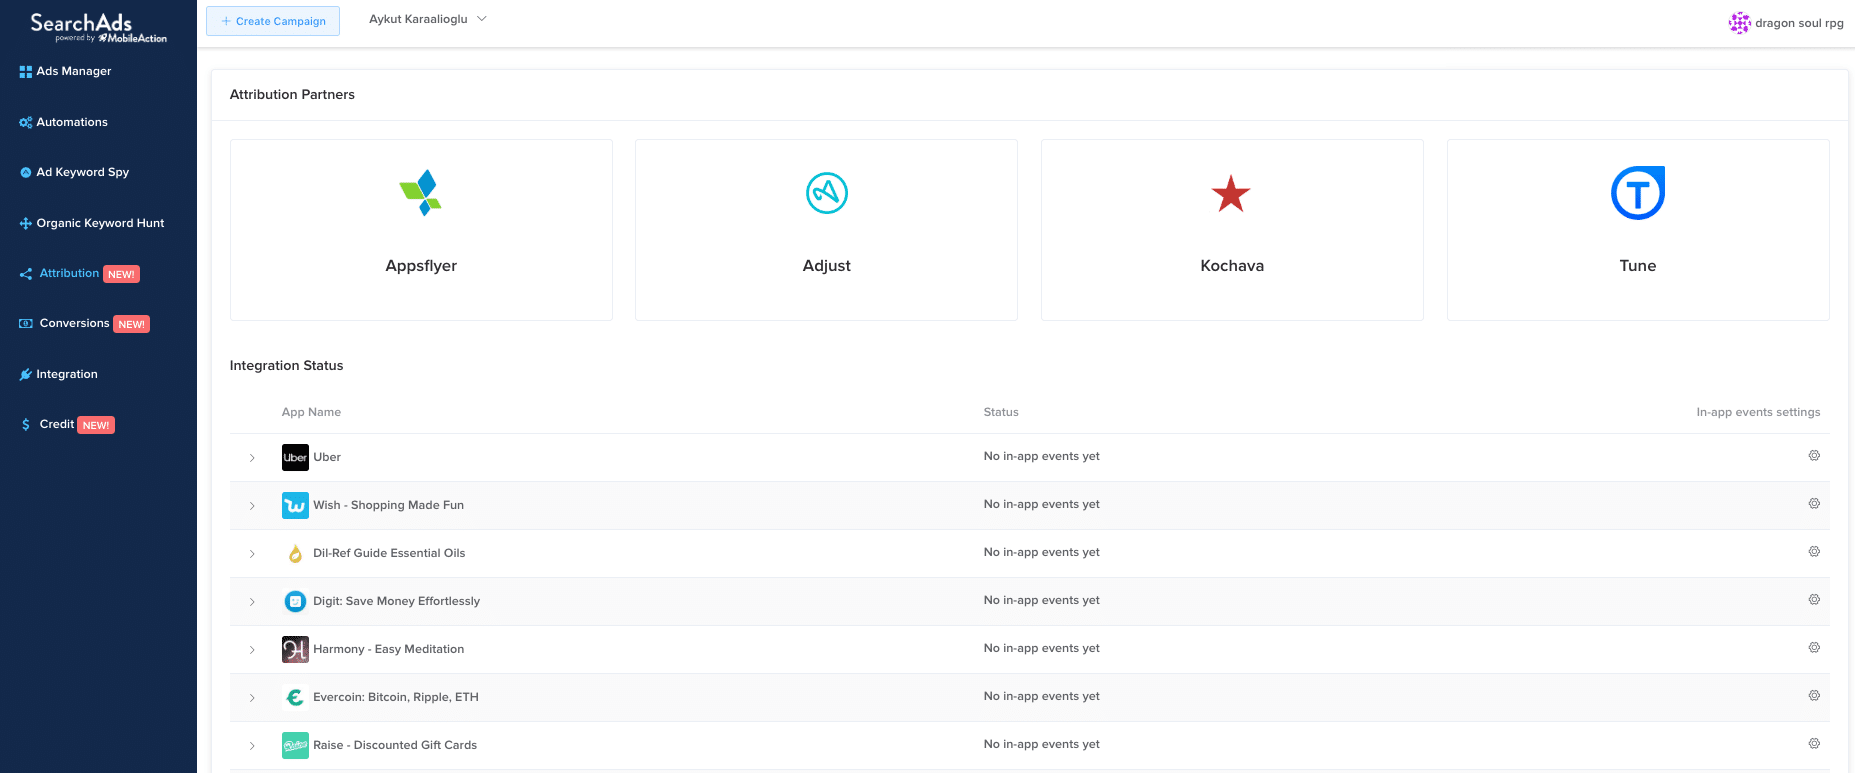Viewport: 1855px width, 773px height.
Task: Expand the Raise - Discounted Gift Cards row
Action: coord(252,746)
